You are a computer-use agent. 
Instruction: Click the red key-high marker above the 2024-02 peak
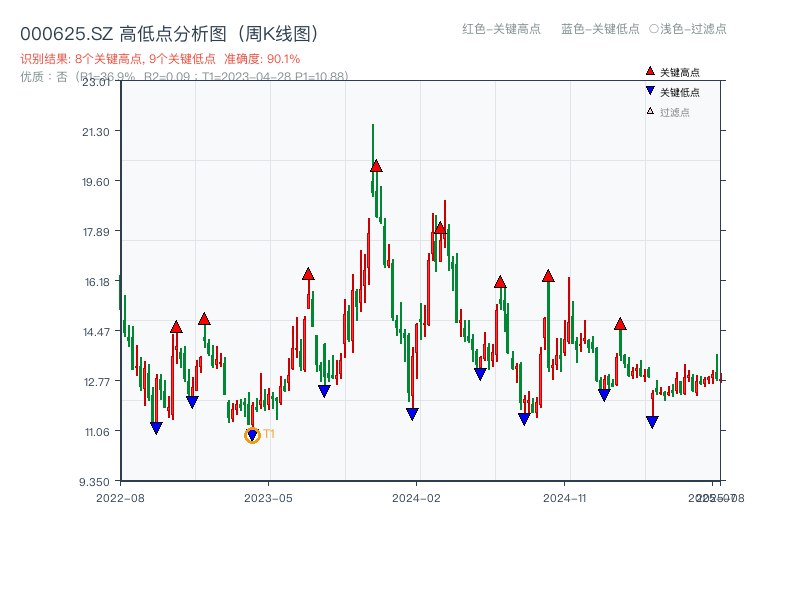pyautogui.click(x=440, y=228)
